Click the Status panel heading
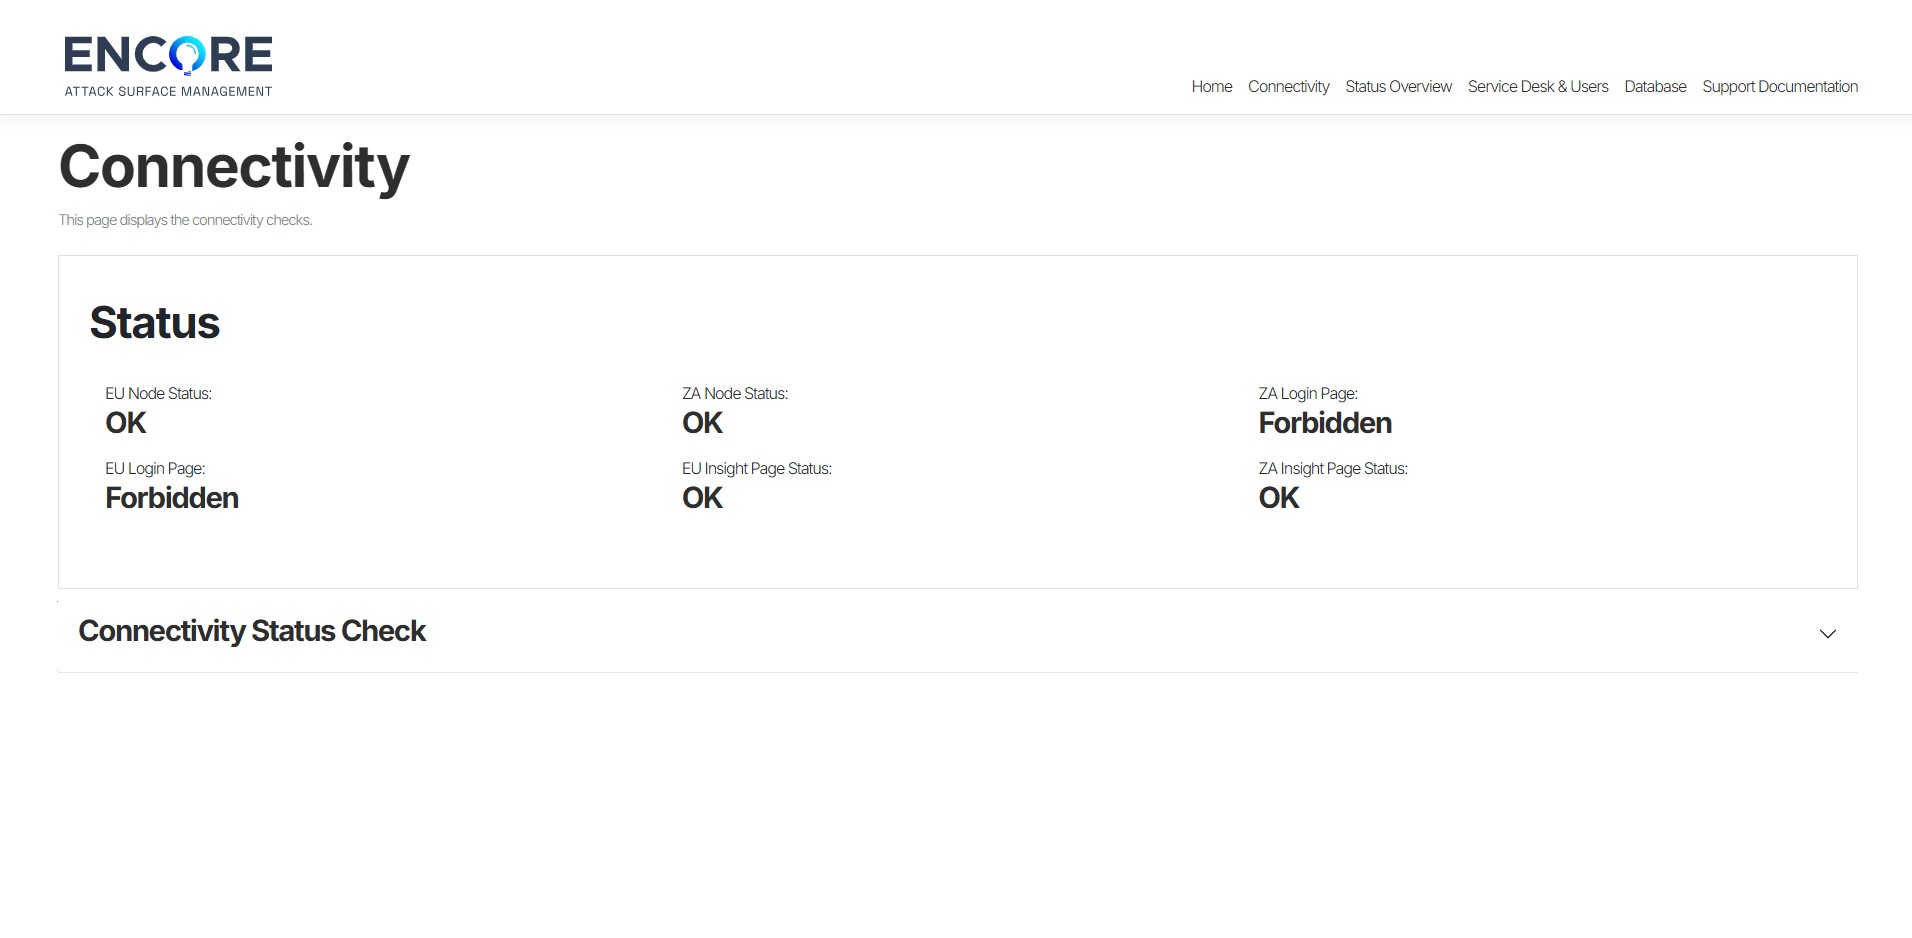1912x938 pixels. click(x=154, y=323)
